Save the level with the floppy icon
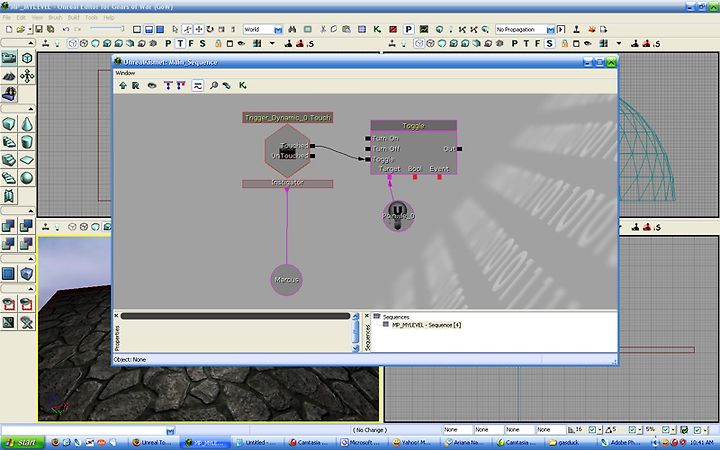The height and width of the screenshot is (450, 720). 39,29
